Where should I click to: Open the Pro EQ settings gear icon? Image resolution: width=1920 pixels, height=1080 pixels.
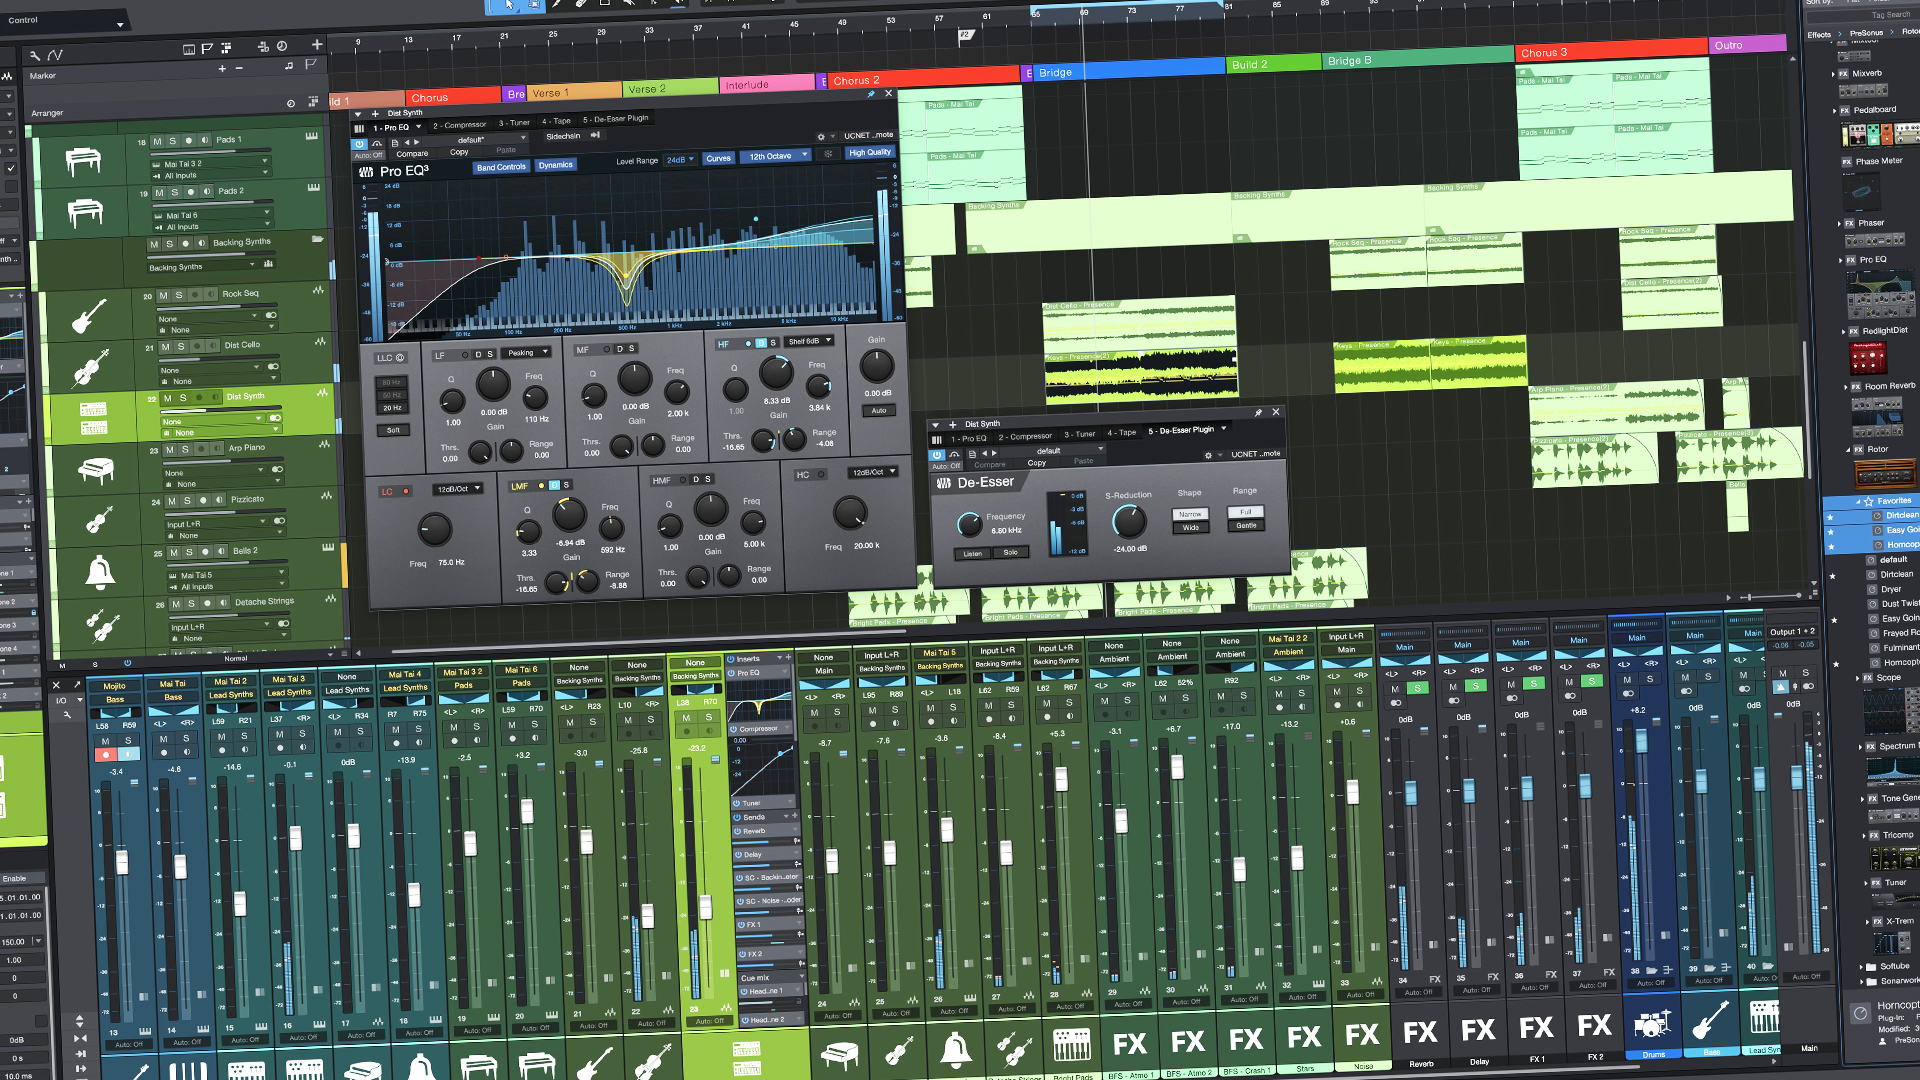coord(821,137)
